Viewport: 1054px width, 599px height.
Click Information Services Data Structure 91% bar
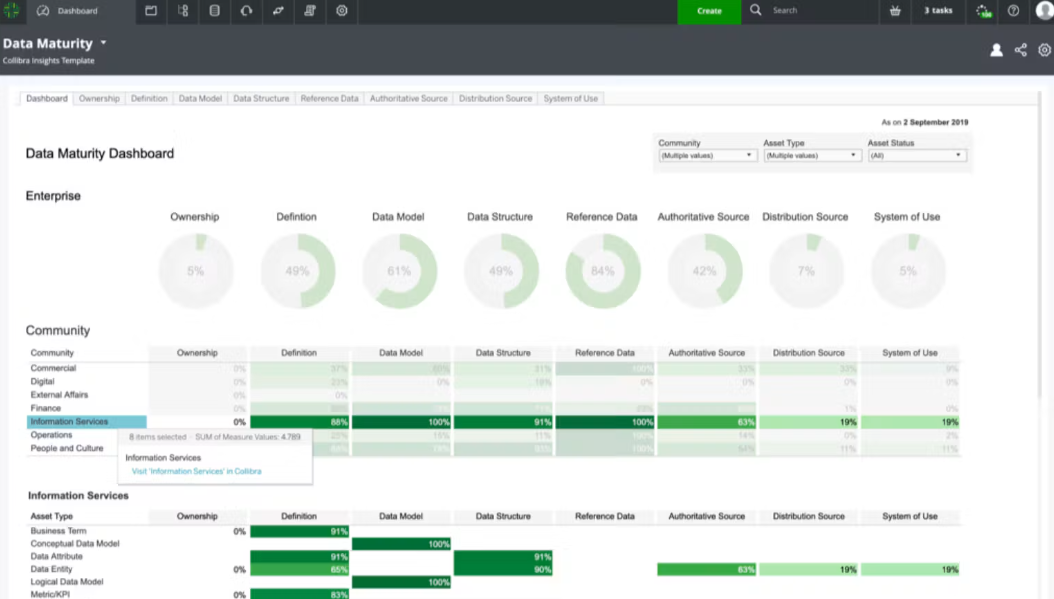click(503, 422)
